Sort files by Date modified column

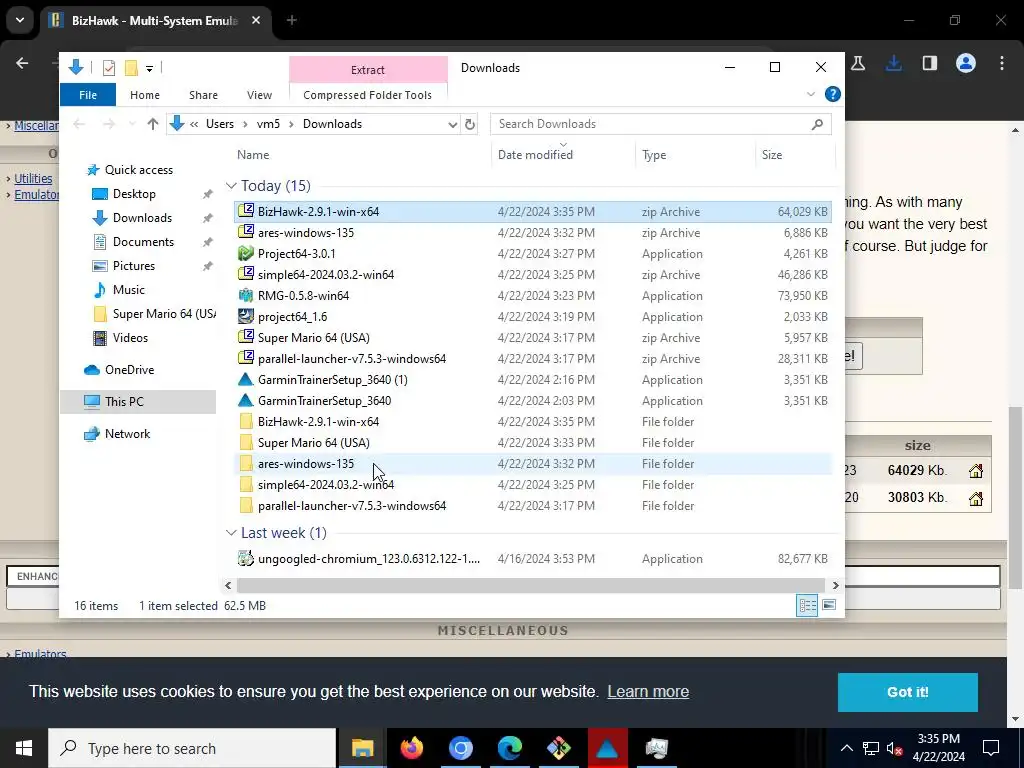[x=535, y=155]
